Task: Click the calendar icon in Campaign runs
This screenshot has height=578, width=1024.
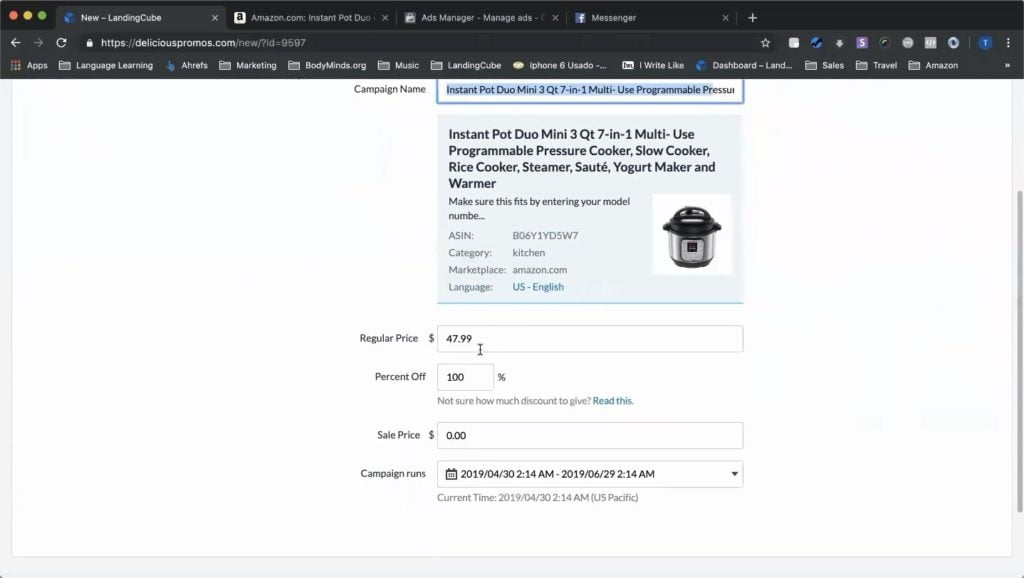Action: 451,474
